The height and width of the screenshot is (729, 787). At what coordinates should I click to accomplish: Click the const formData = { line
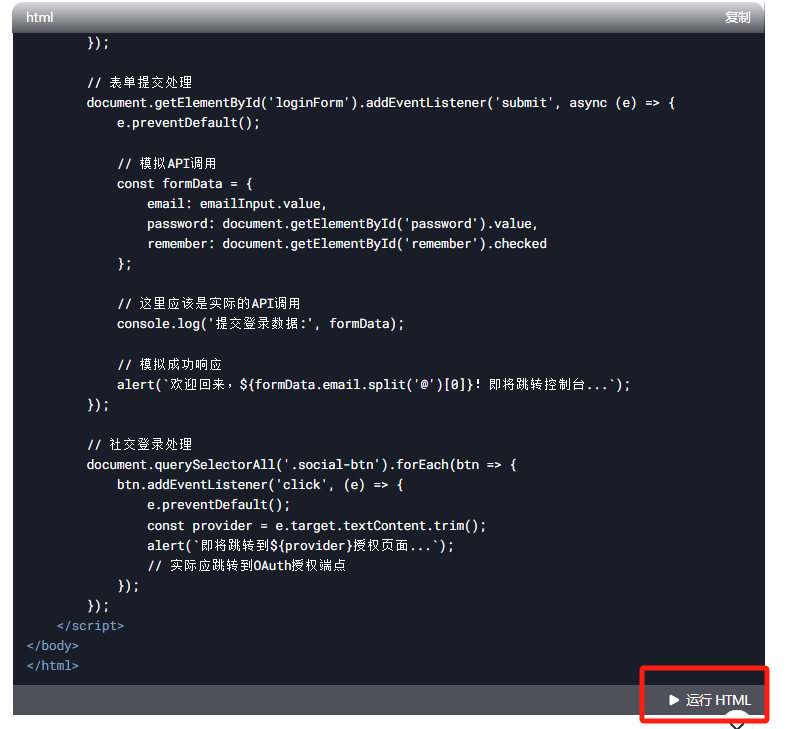tap(185, 184)
